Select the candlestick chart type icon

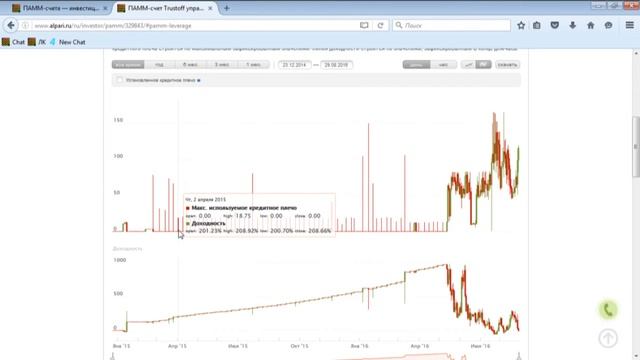tap(484, 64)
